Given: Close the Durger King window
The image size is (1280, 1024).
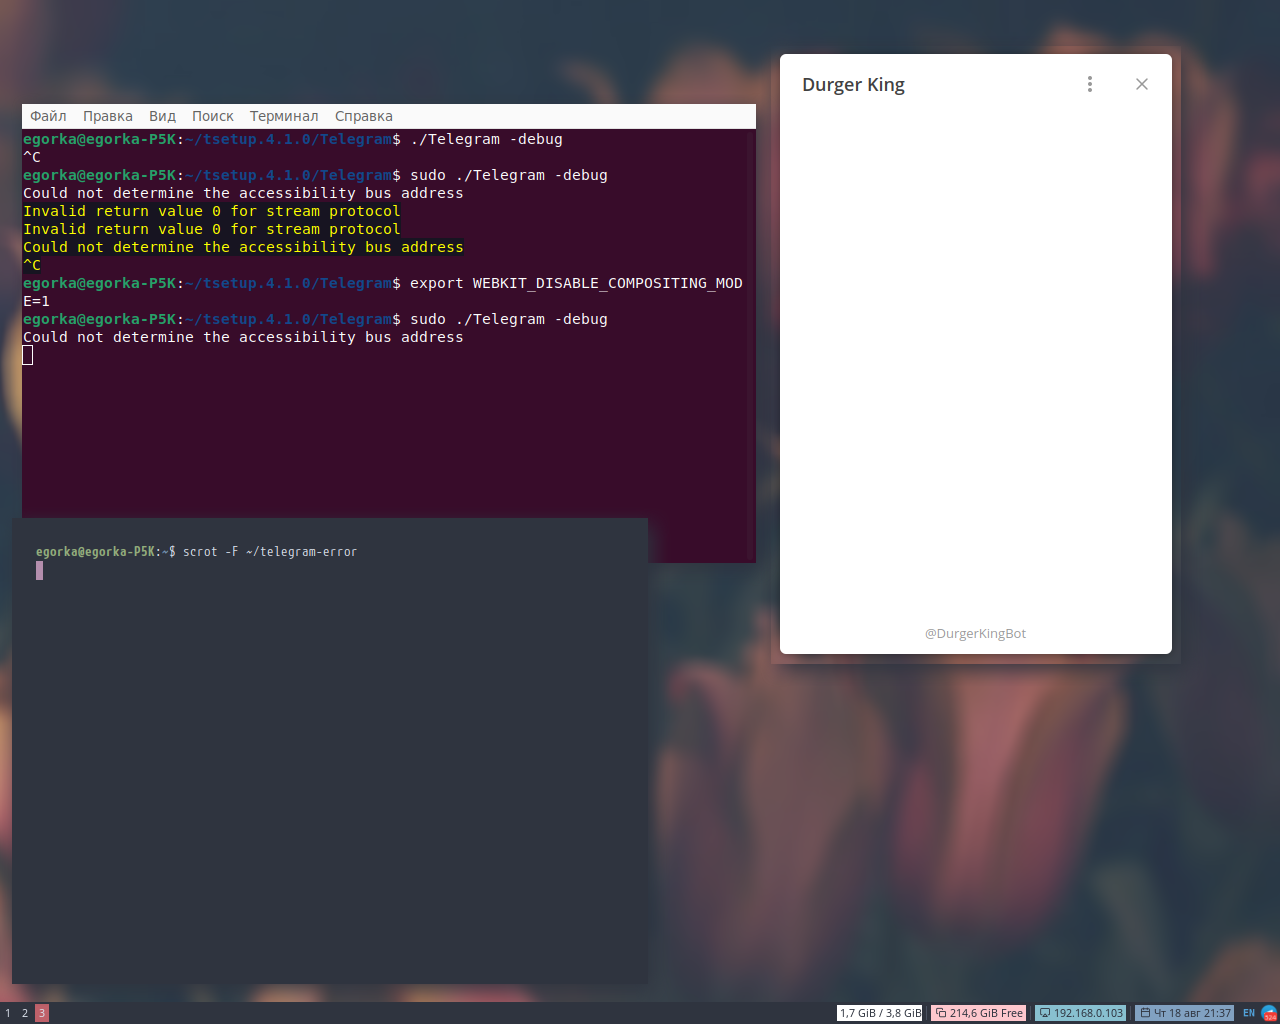Looking at the screenshot, I should coord(1141,84).
